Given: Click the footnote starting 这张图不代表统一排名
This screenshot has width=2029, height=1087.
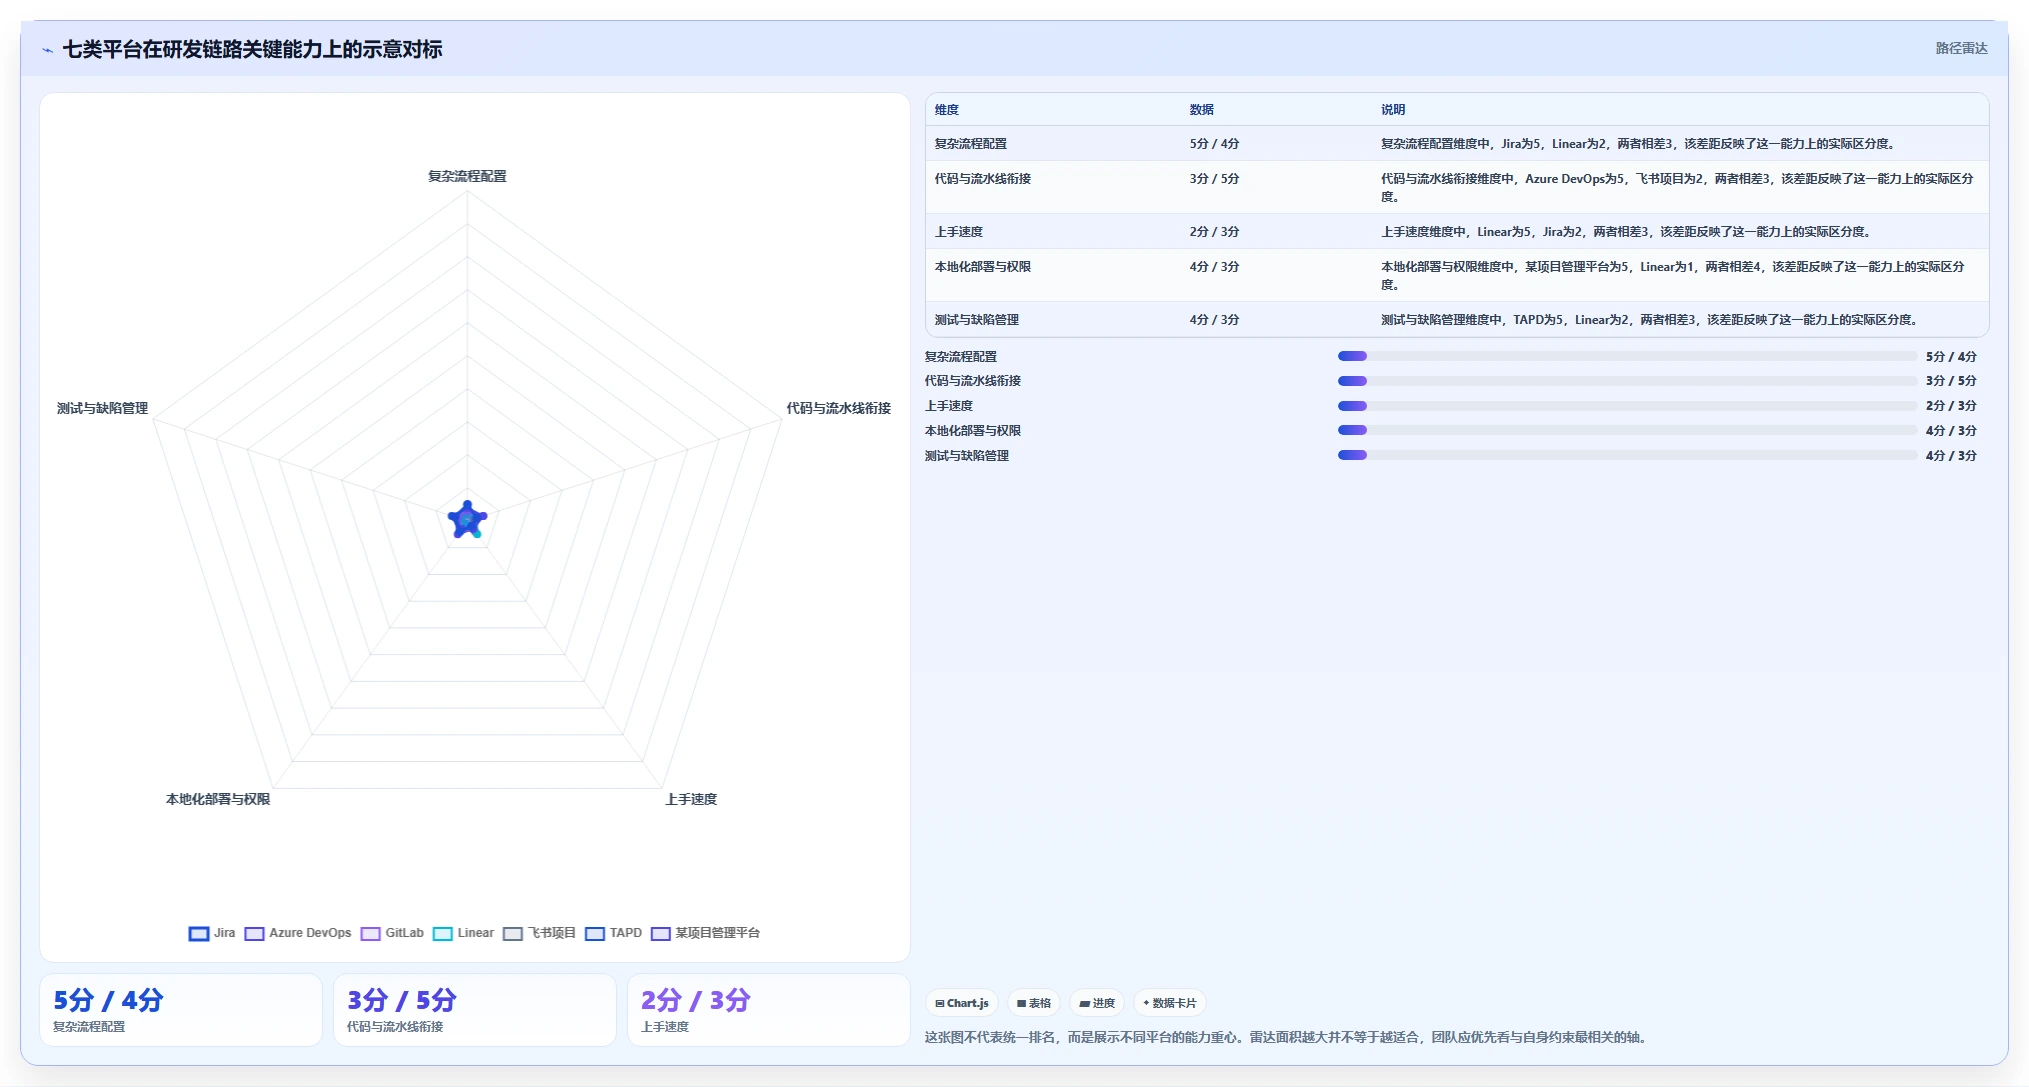Looking at the screenshot, I should click(x=1286, y=1037).
